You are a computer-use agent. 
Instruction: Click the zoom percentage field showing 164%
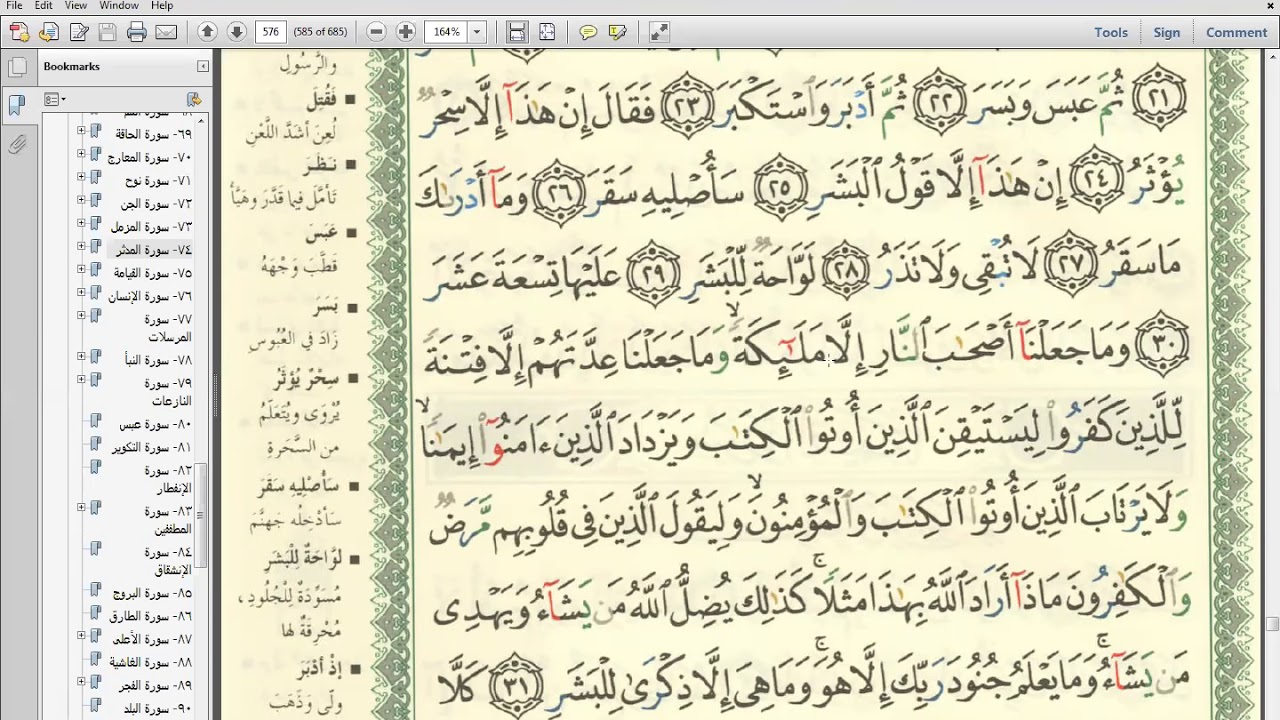coord(446,32)
